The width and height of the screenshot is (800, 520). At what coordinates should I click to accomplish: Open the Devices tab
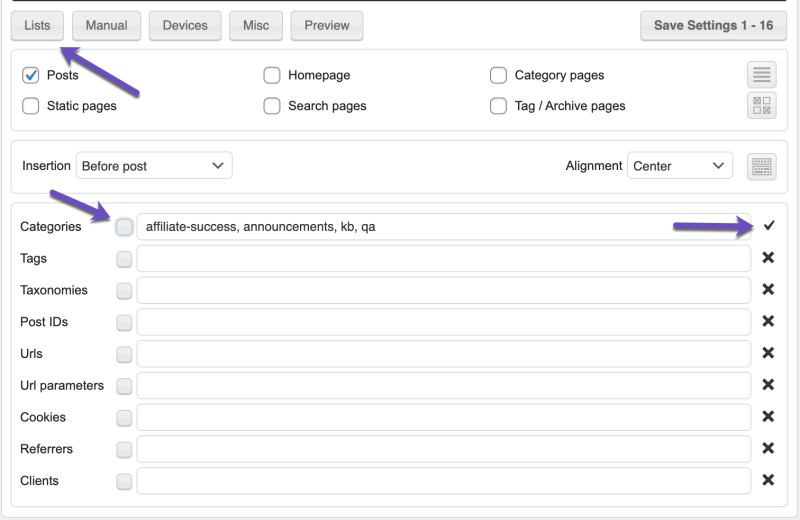185,26
